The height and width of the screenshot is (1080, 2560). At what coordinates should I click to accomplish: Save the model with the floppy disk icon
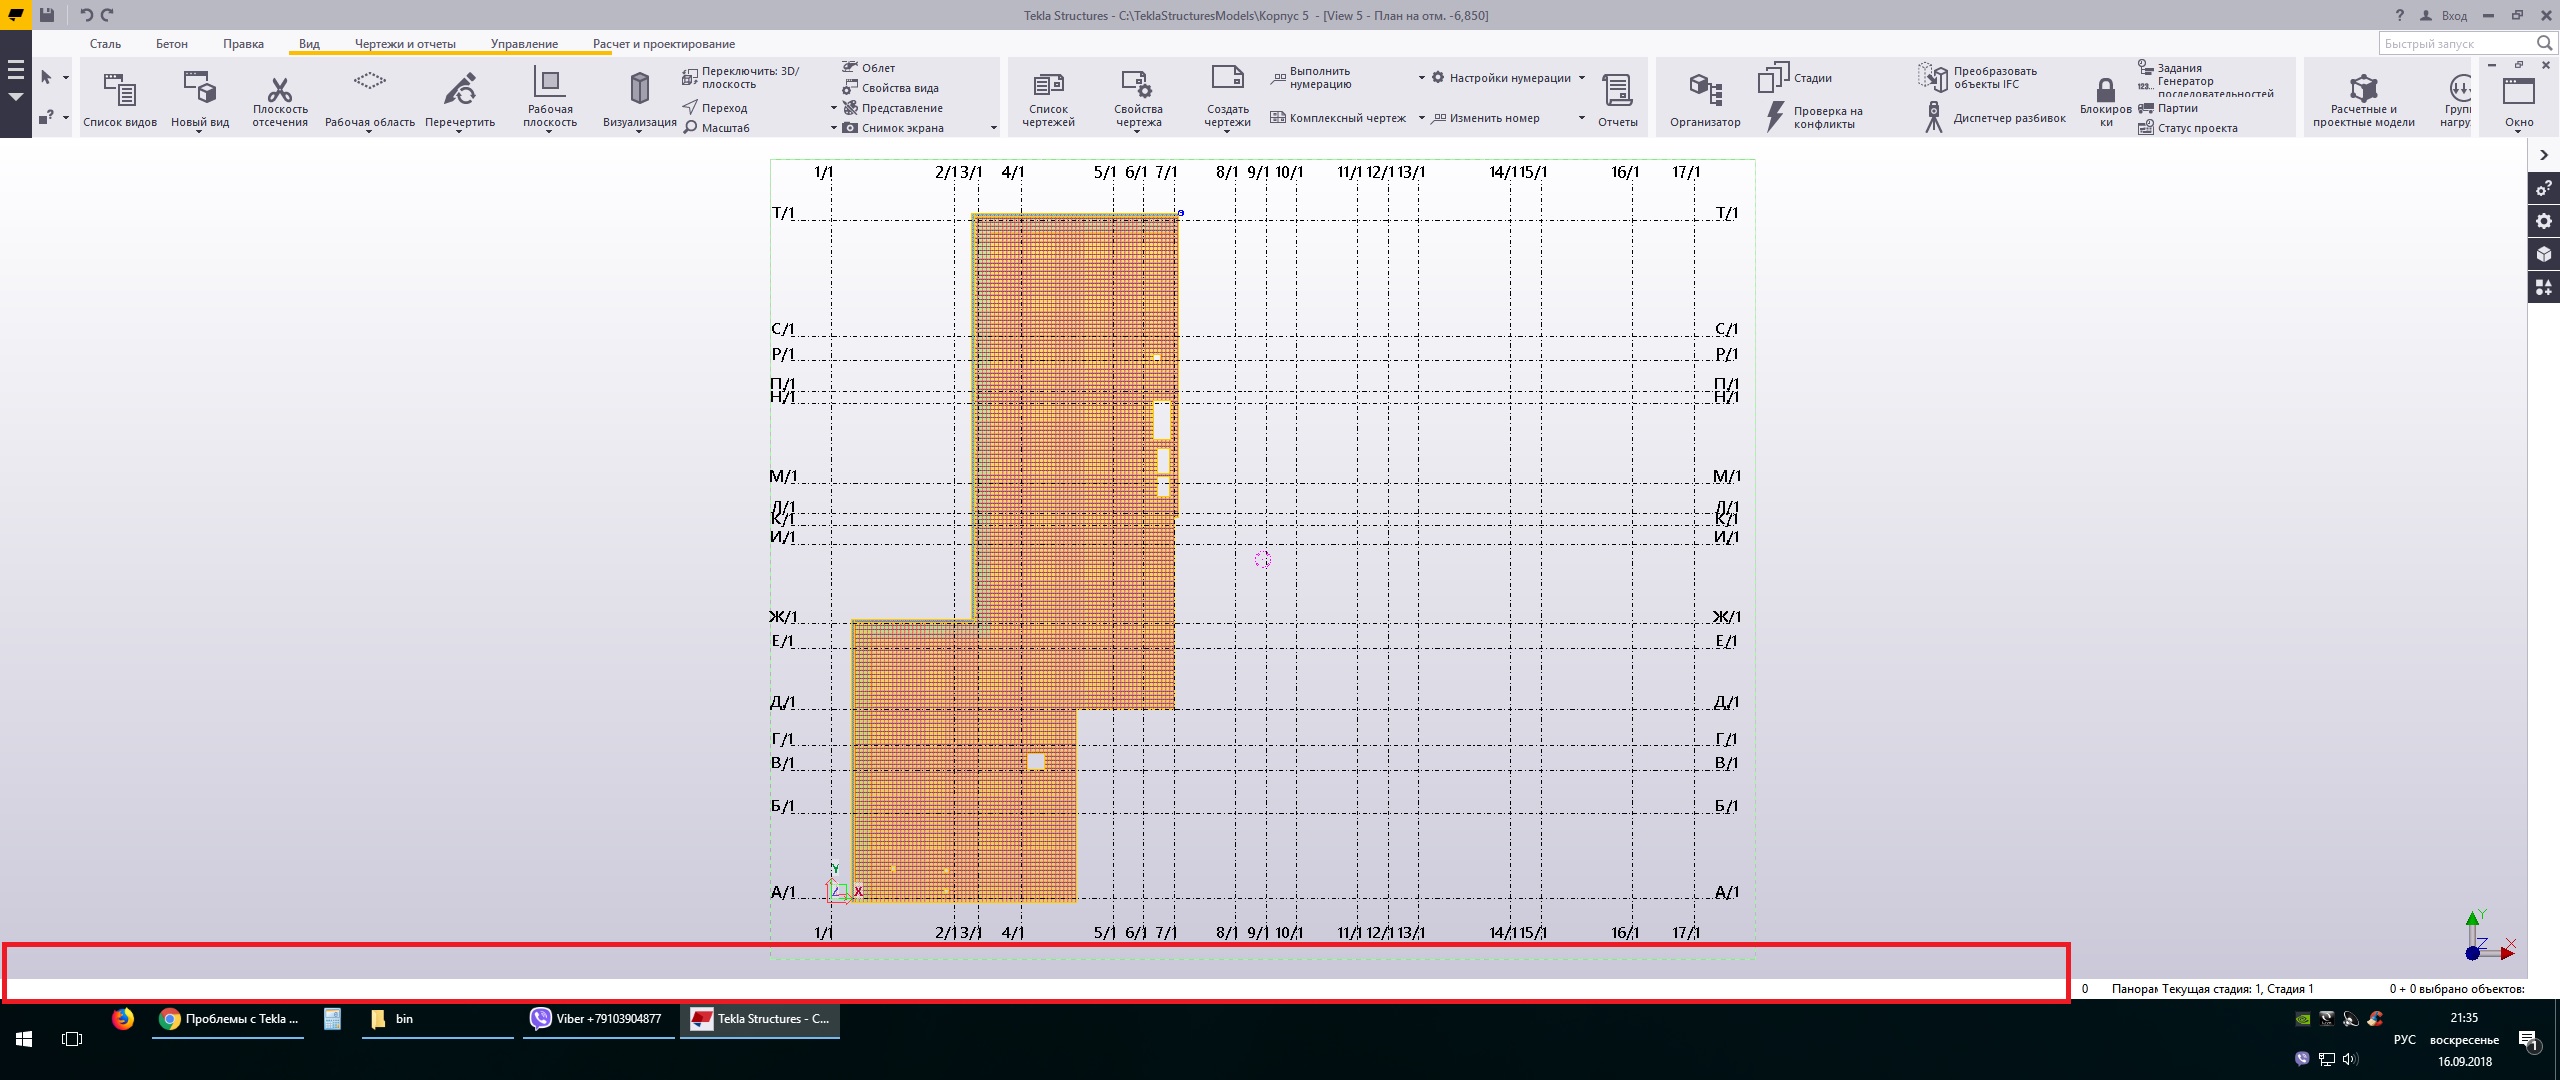tap(46, 15)
